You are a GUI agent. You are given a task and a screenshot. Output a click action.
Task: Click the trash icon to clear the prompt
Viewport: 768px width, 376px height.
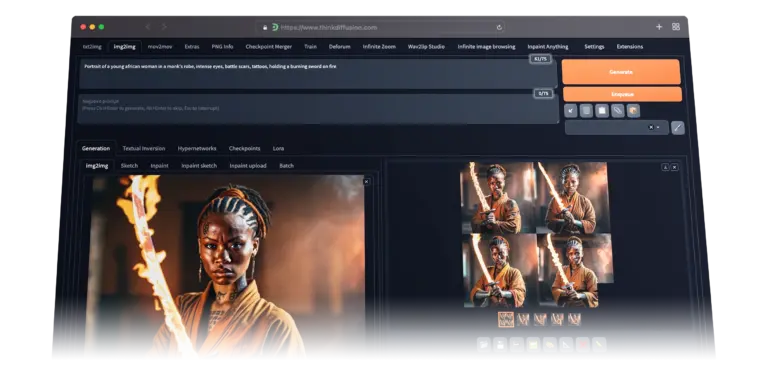[x=586, y=111]
